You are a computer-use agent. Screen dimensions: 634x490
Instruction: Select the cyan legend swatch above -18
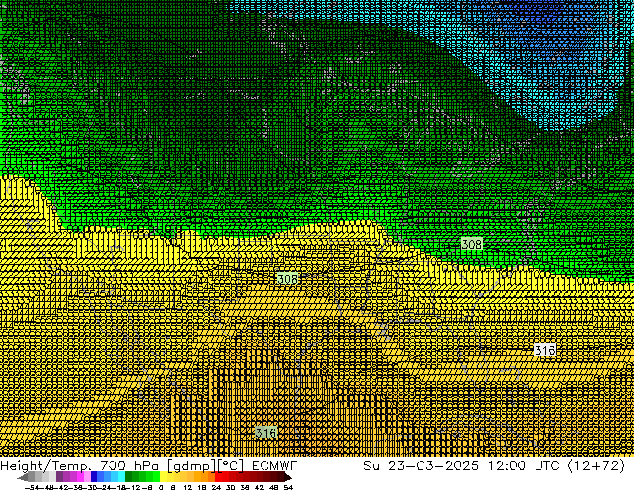coord(122,477)
